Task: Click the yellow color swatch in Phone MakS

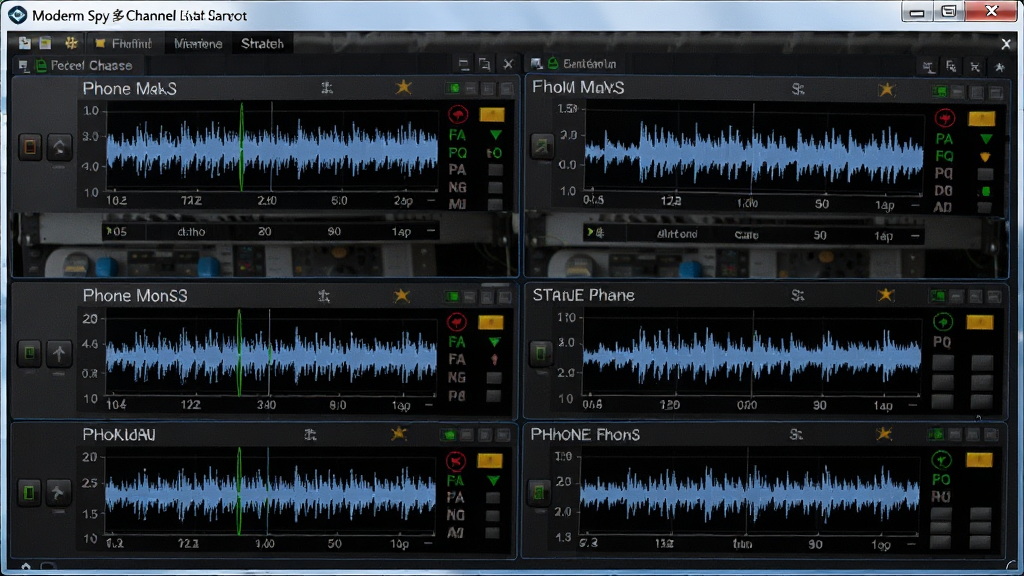Action: click(x=492, y=115)
